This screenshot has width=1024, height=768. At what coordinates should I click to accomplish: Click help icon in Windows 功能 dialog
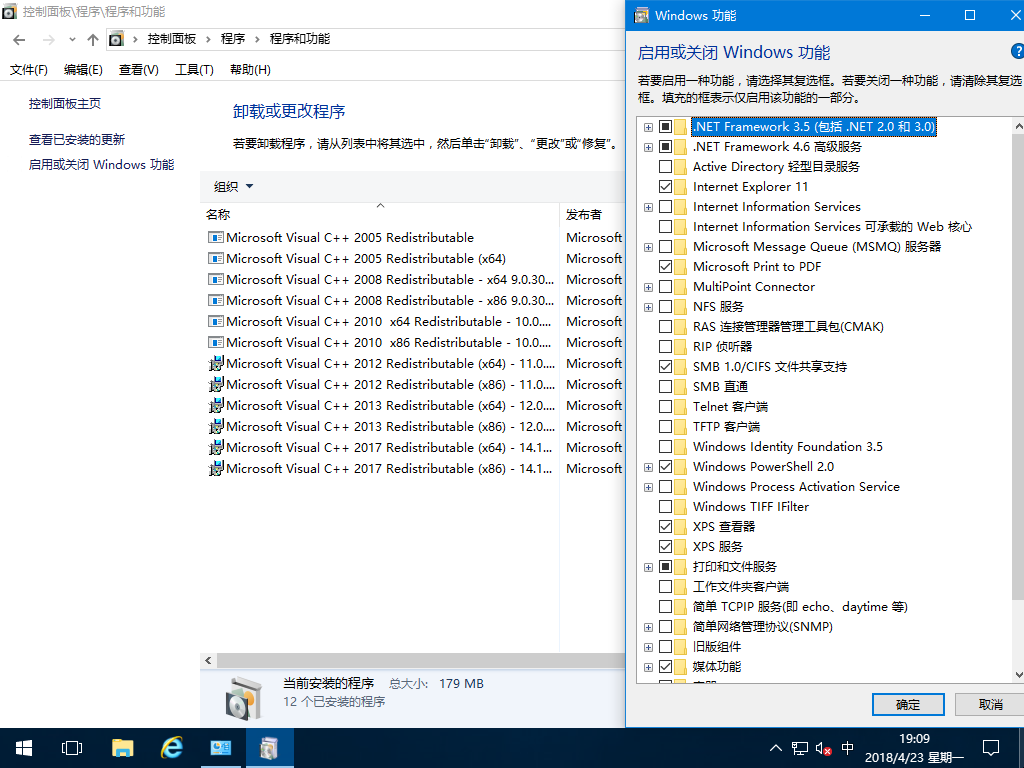(x=1017, y=52)
